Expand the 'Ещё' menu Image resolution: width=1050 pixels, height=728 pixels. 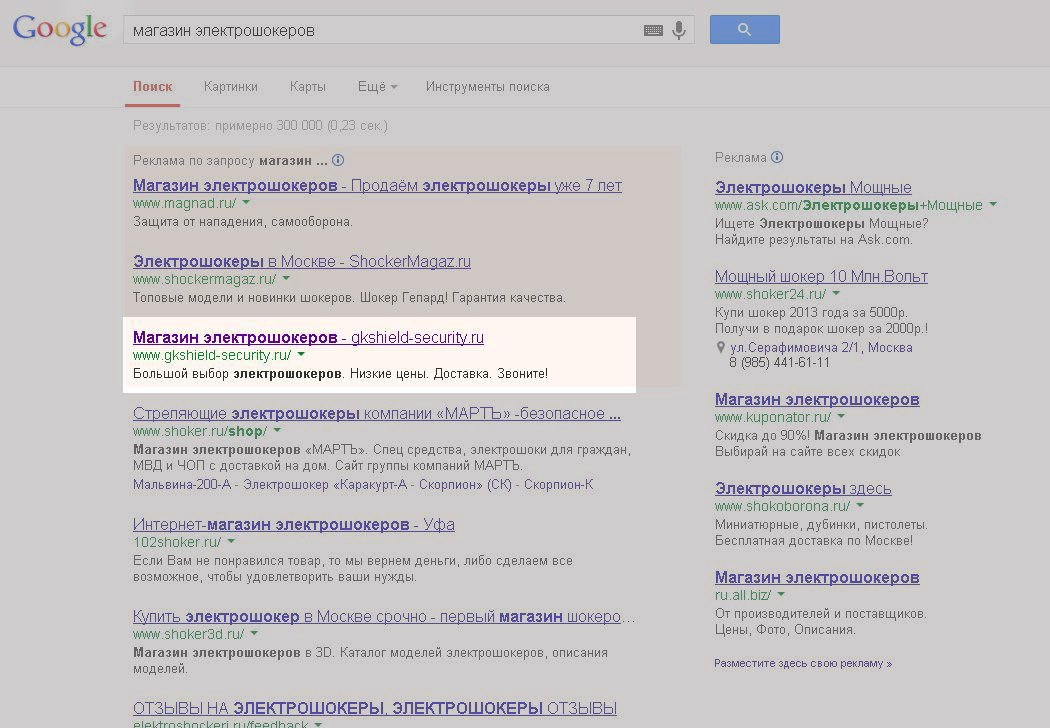click(x=378, y=86)
